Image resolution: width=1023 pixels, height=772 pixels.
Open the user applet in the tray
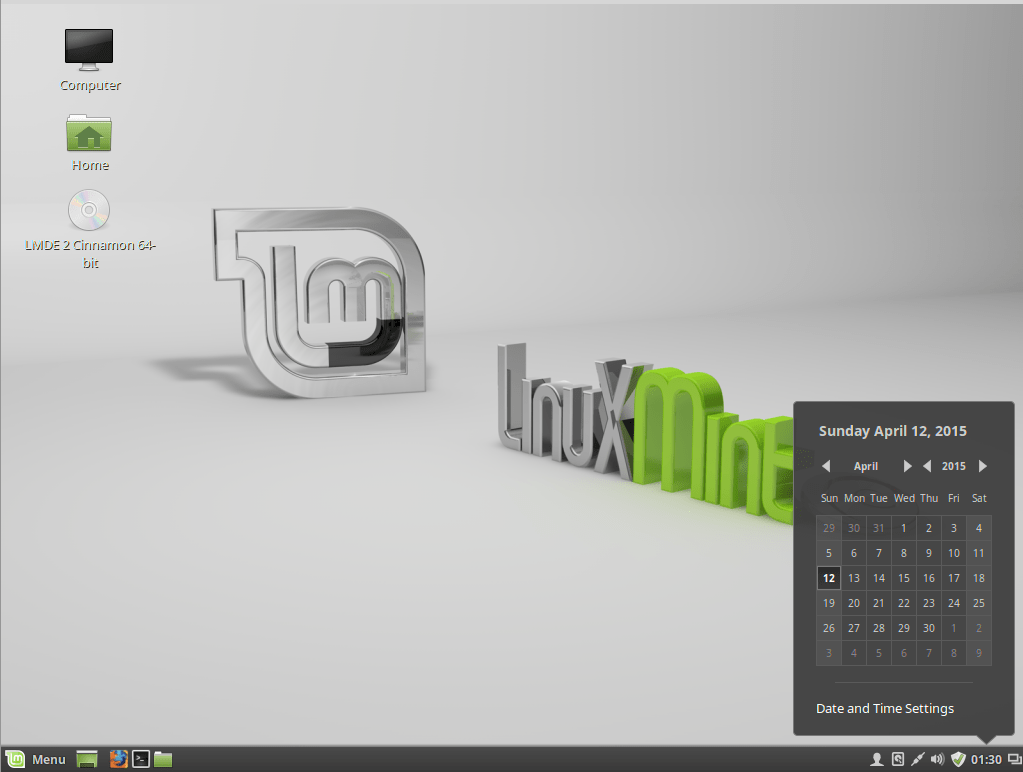[x=877, y=759]
